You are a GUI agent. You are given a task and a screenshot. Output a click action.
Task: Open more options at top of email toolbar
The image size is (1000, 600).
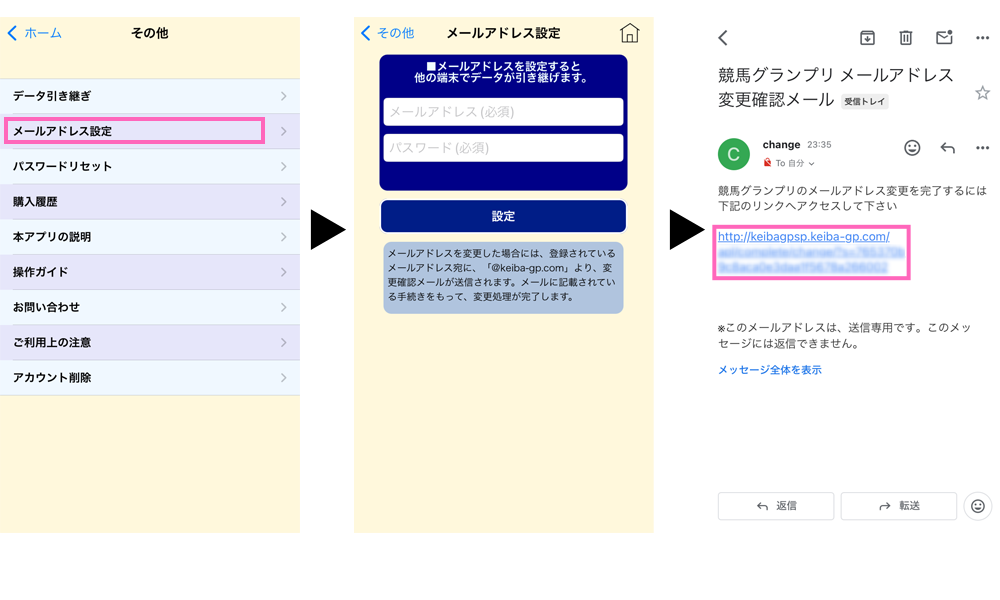982,38
